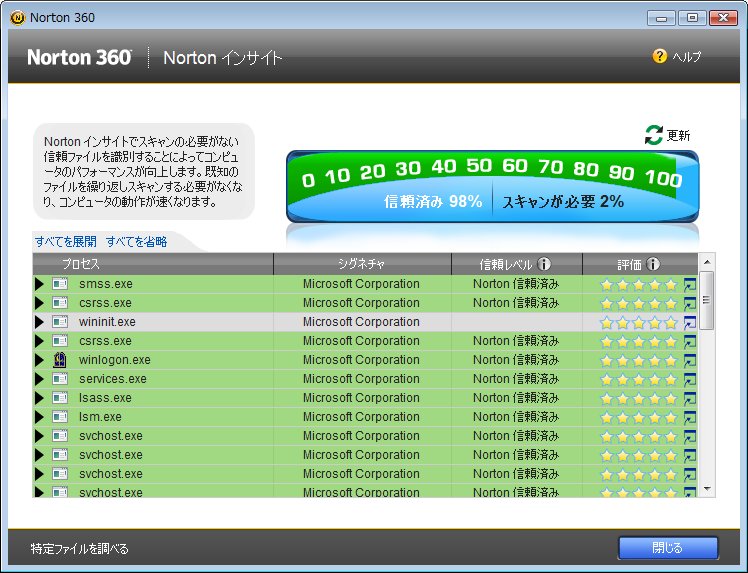Sort by the 信頼レベル column header
The width and height of the screenshot is (748, 573).
click(517, 264)
